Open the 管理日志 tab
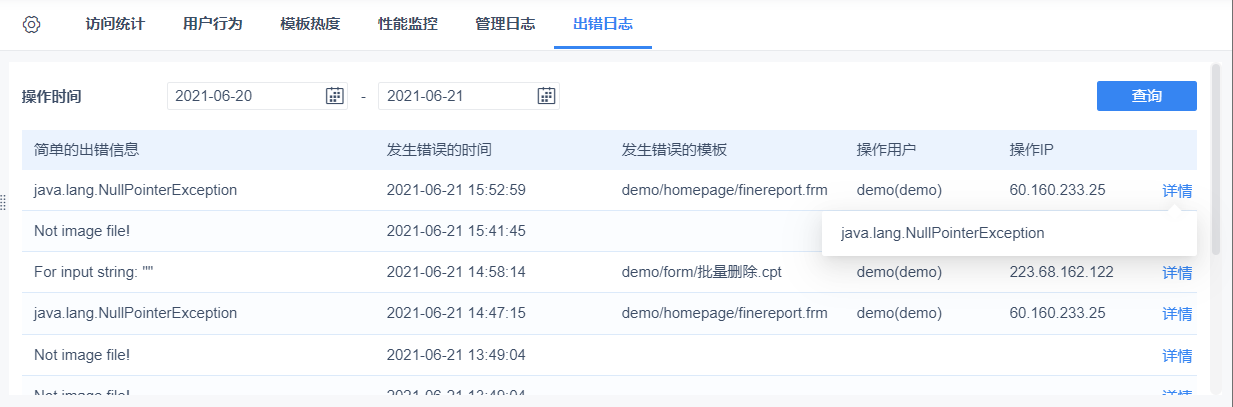Image resolution: width=1233 pixels, height=407 pixels. pyautogui.click(x=505, y=24)
